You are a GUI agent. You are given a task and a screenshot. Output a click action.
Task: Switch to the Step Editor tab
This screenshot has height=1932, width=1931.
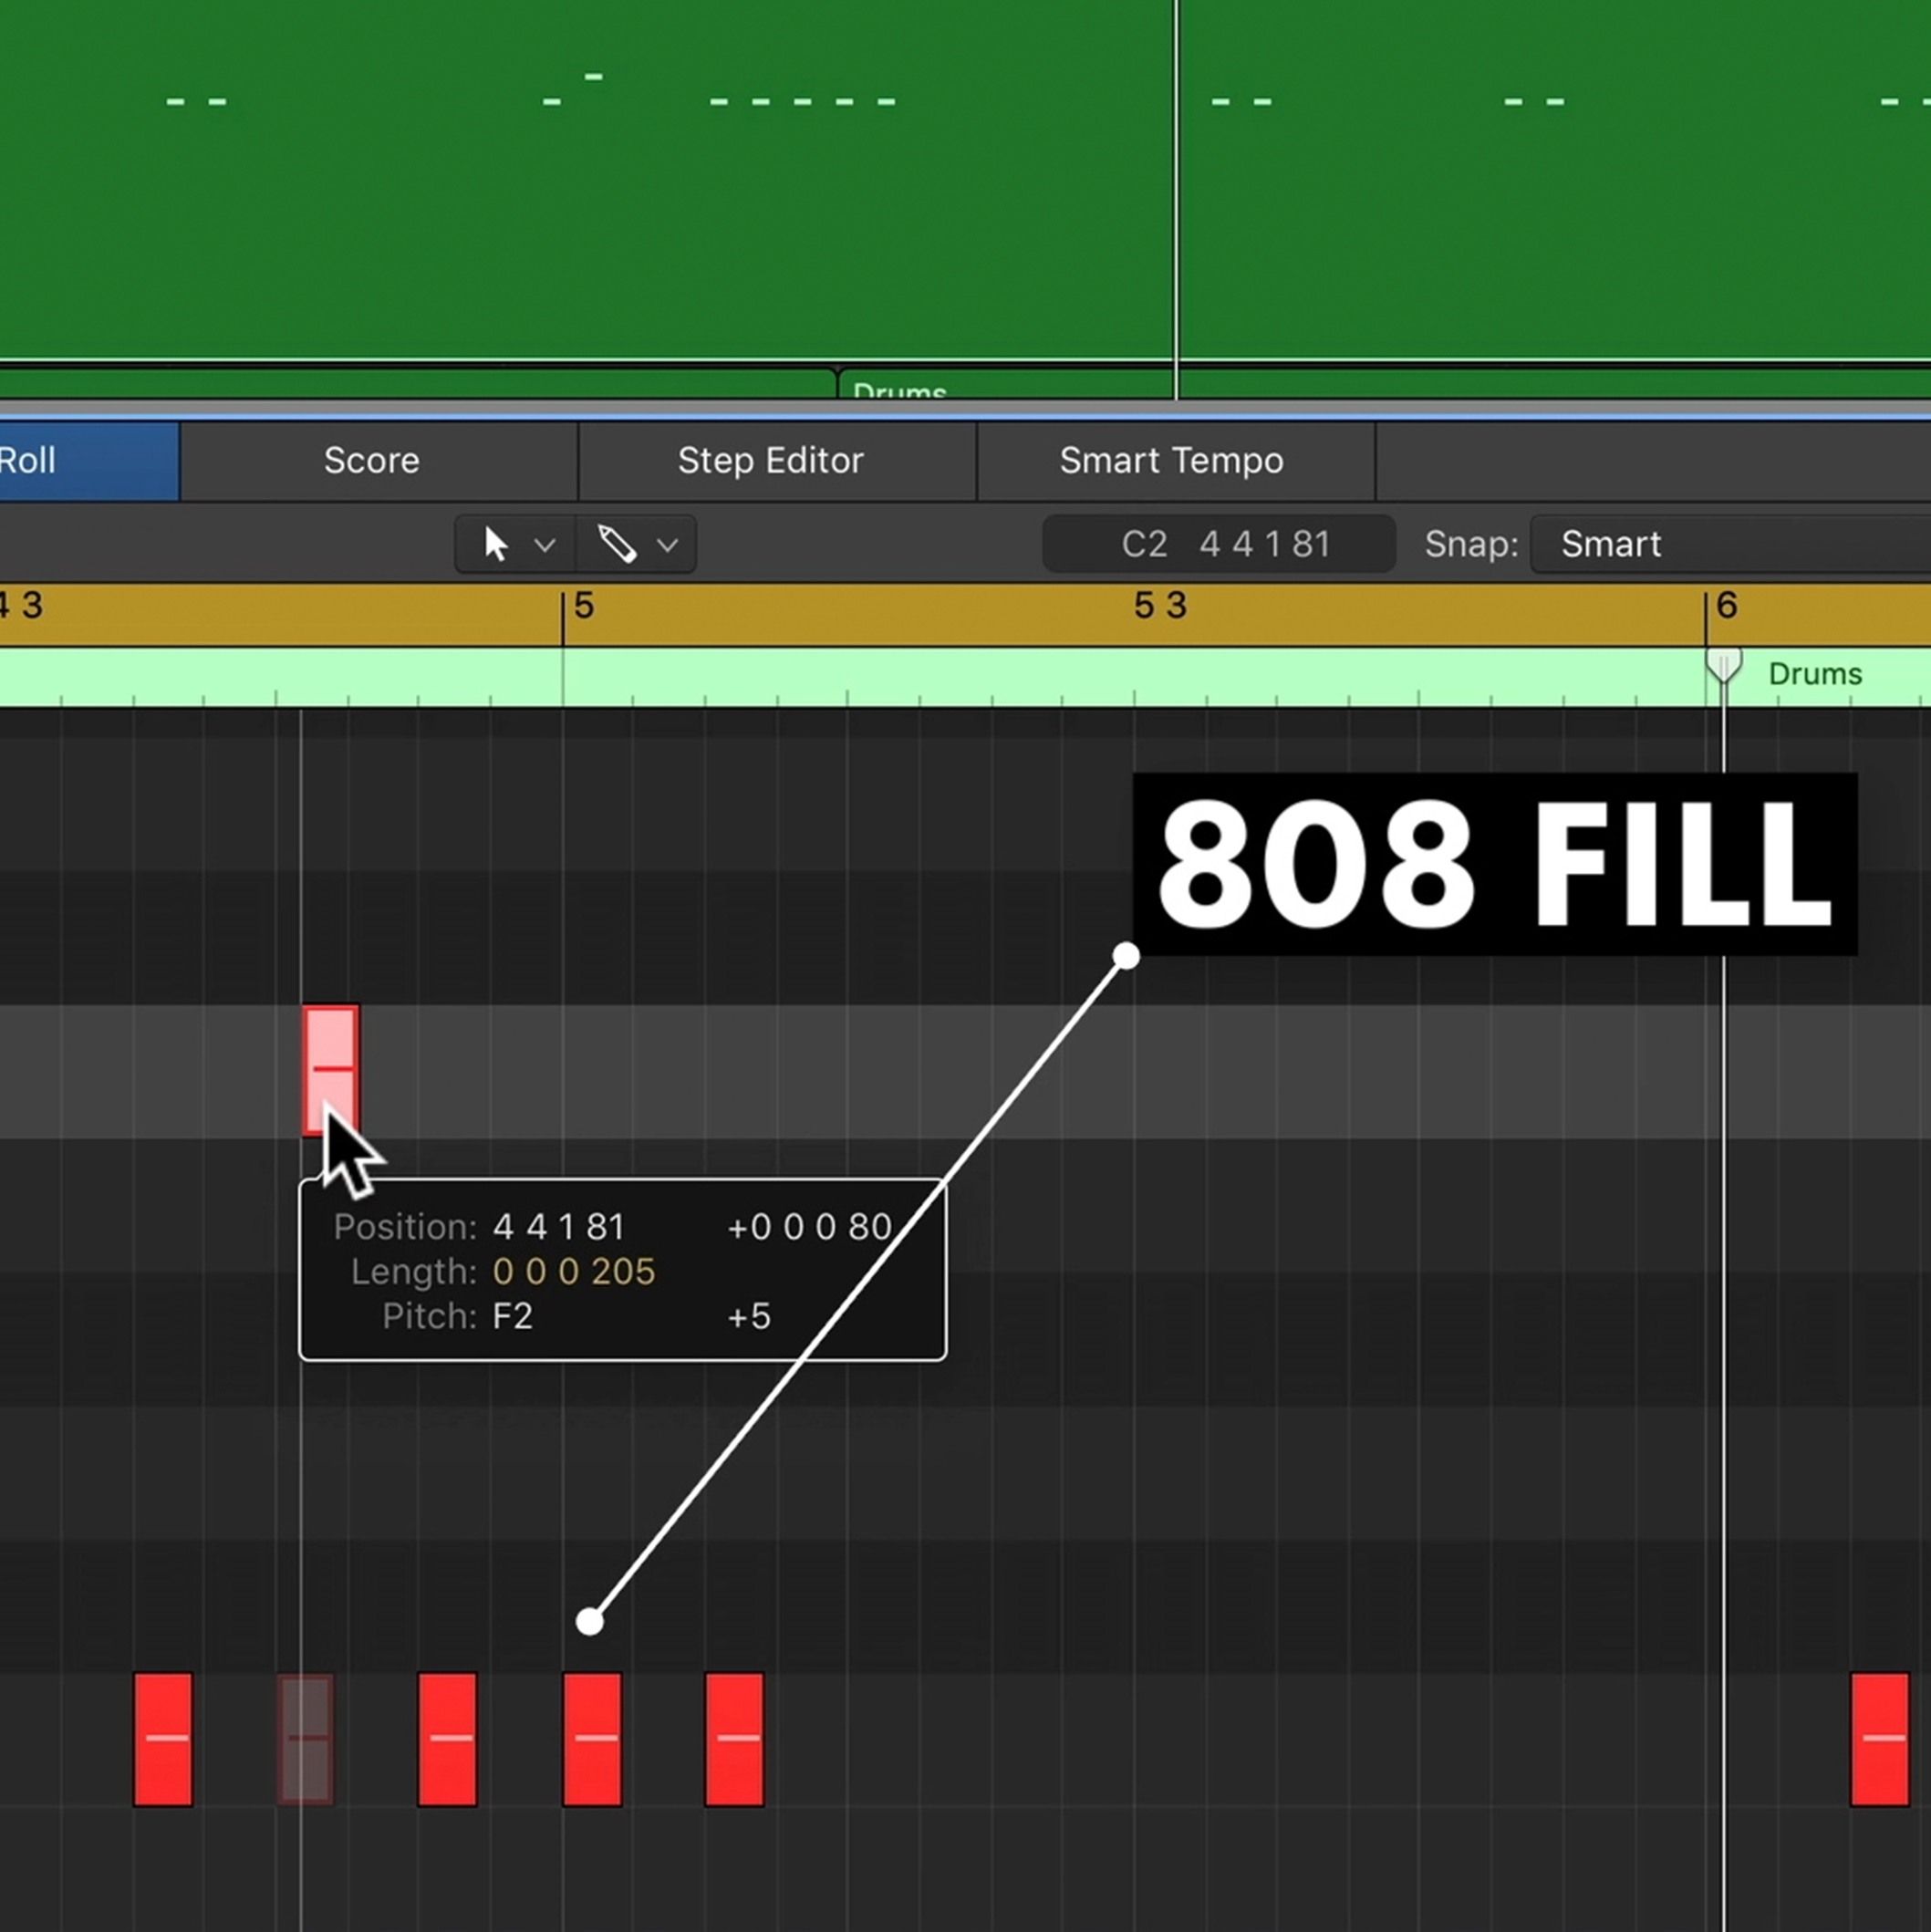(770, 461)
